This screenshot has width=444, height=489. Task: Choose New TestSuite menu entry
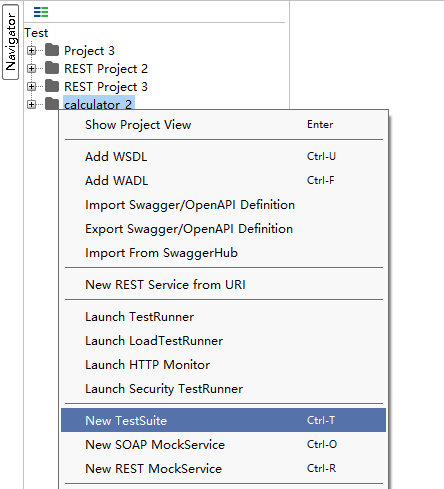(223, 420)
